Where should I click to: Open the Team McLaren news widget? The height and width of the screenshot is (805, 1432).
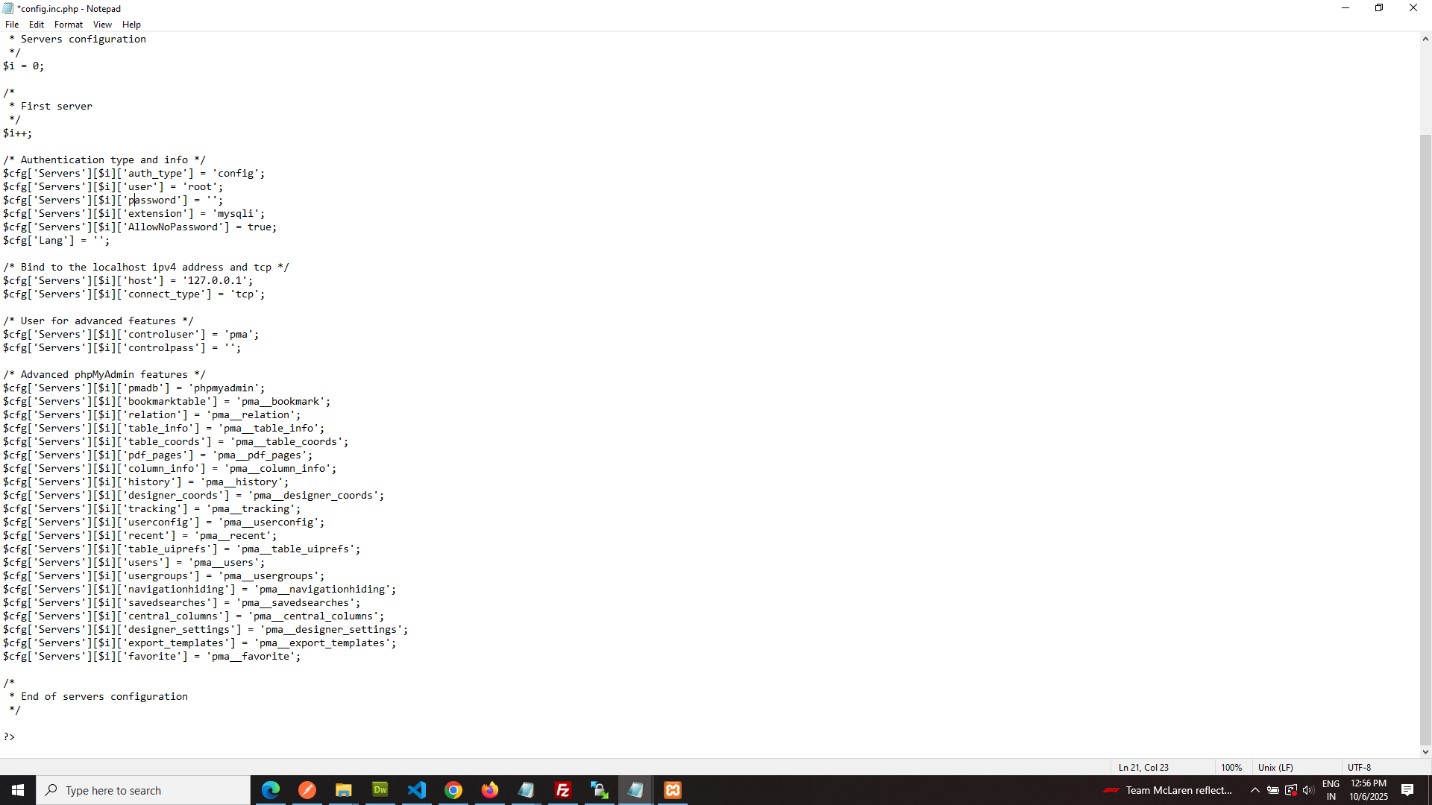[1168, 790]
